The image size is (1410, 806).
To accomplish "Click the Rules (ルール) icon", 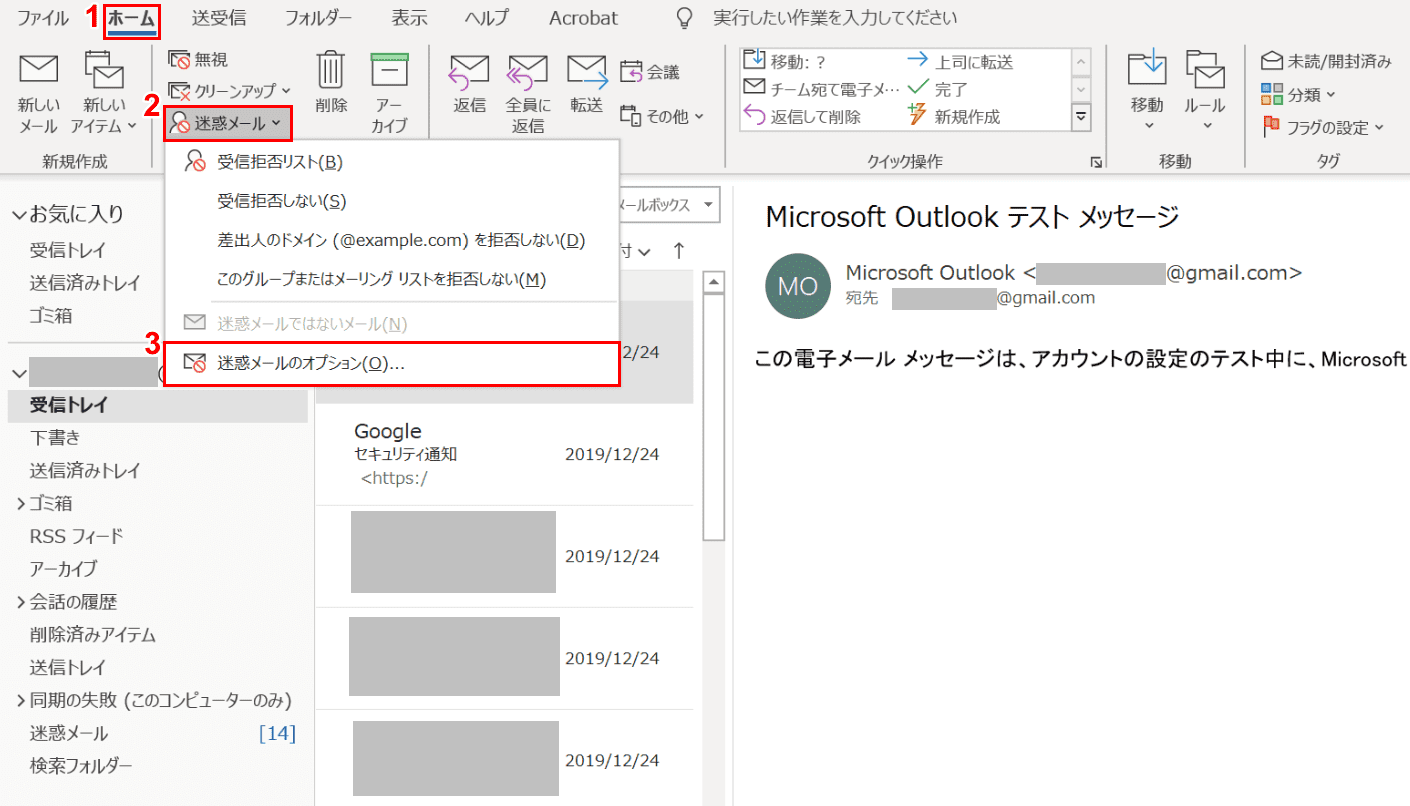I will (x=1206, y=72).
